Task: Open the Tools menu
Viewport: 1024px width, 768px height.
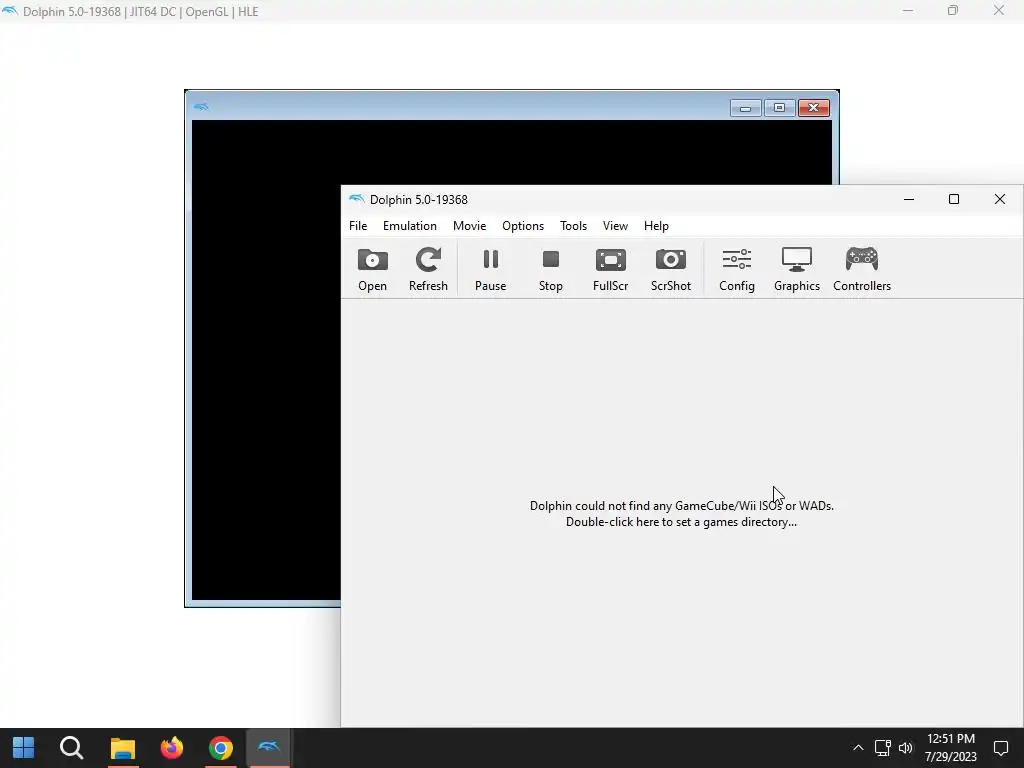Action: point(573,226)
